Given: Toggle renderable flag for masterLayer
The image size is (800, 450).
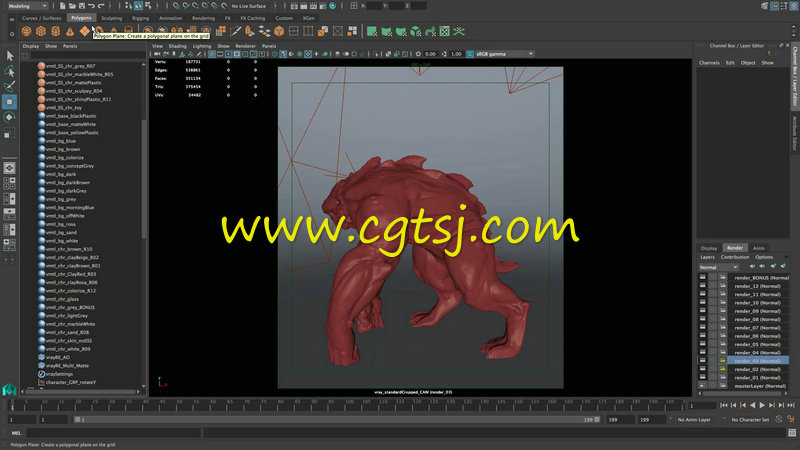Looking at the screenshot, I should click(703, 386).
